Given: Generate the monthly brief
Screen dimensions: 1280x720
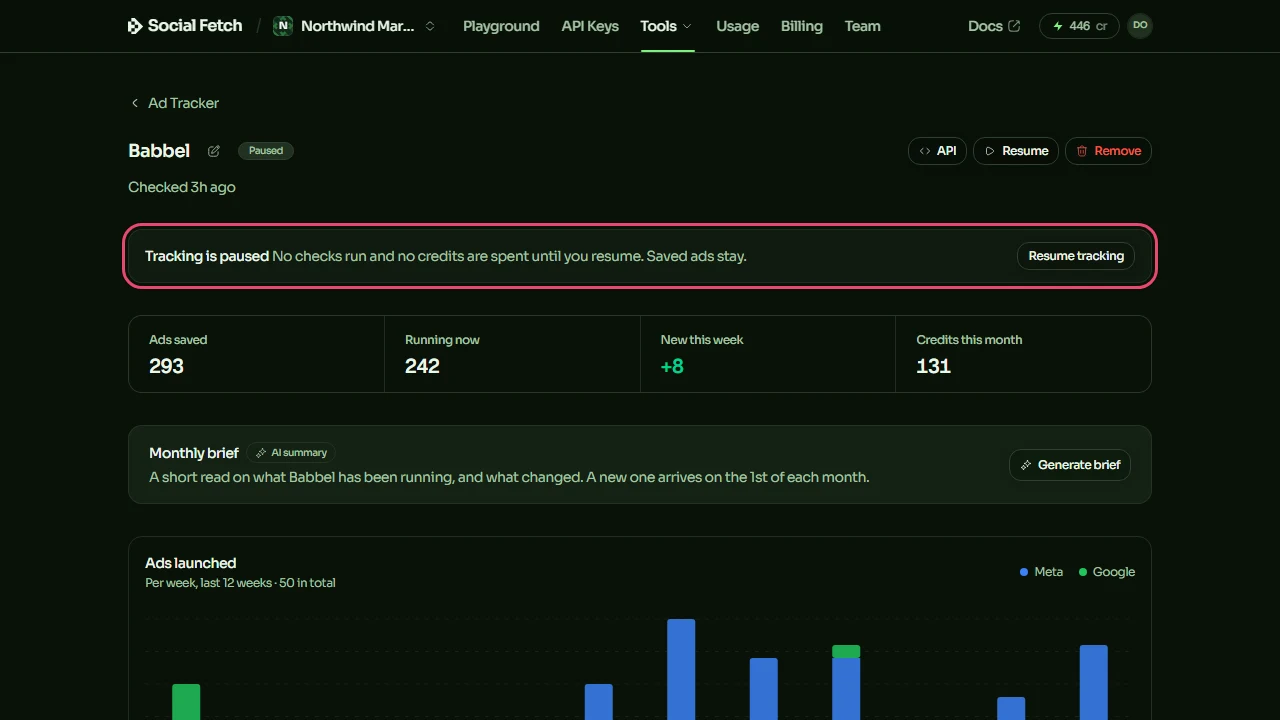Looking at the screenshot, I should 1070,465.
